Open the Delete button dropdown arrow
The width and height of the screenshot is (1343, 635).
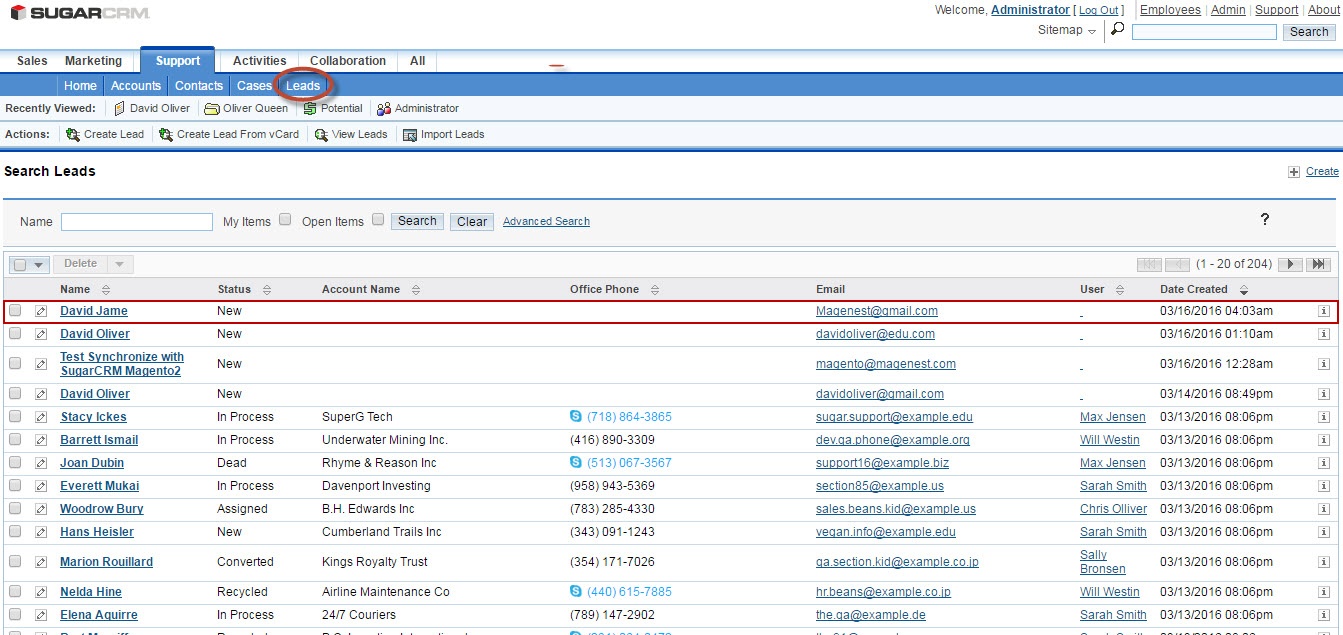[x=119, y=264]
